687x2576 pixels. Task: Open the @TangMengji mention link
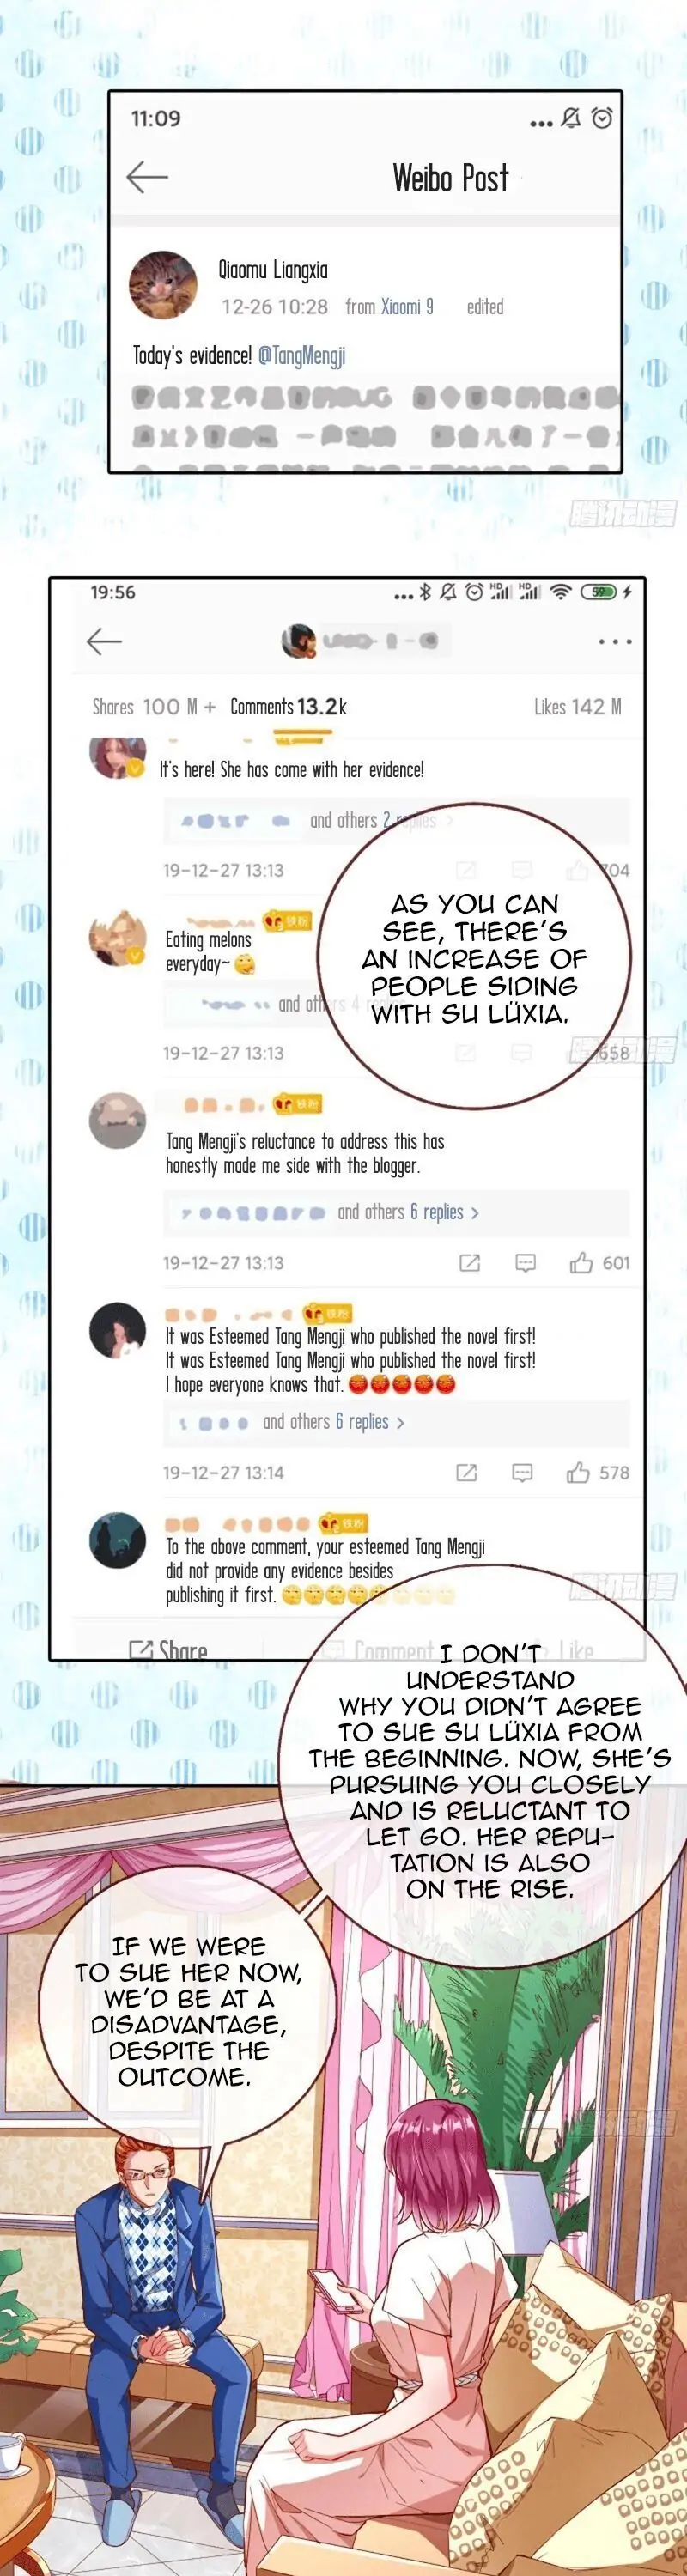coord(302,356)
